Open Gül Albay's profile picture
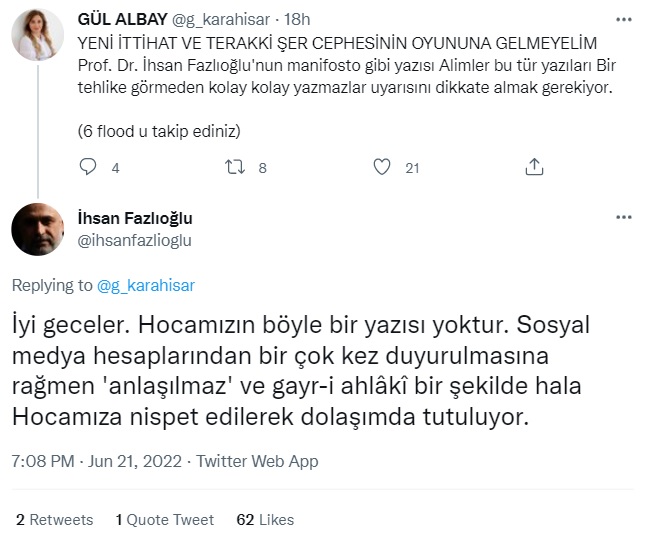650x542 pixels. [38, 37]
